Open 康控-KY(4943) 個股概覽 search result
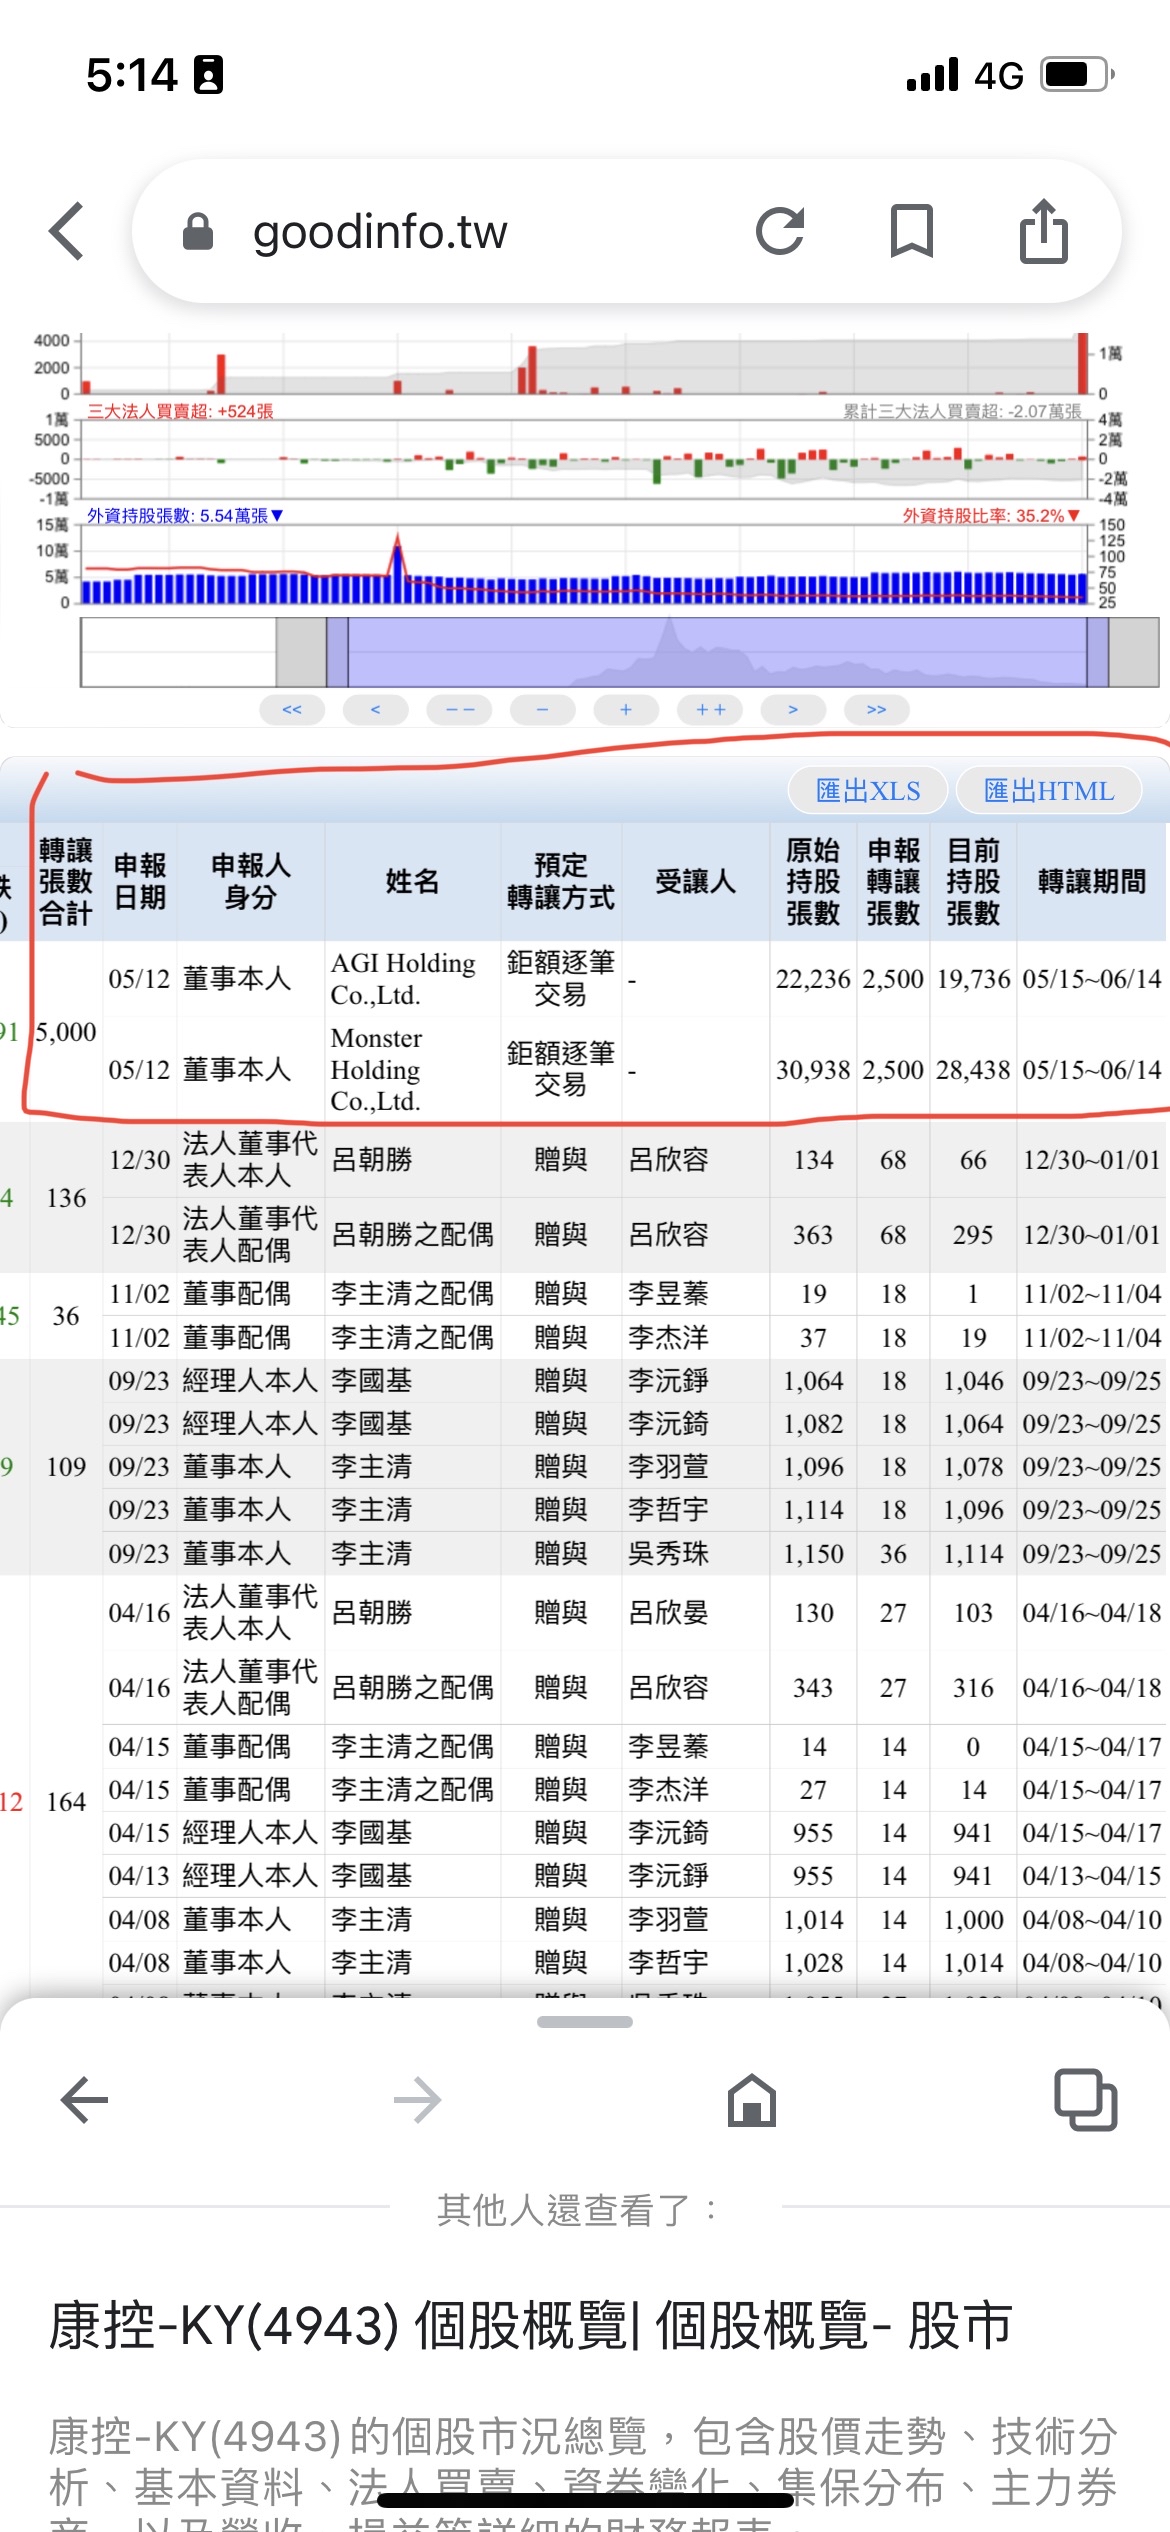The width and height of the screenshot is (1170, 2532). tap(530, 2325)
